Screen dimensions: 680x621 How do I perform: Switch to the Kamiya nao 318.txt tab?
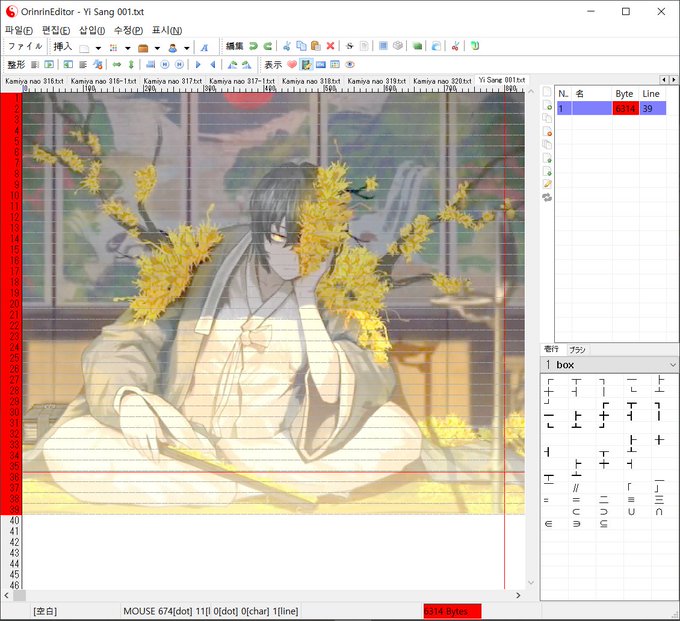tap(313, 80)
